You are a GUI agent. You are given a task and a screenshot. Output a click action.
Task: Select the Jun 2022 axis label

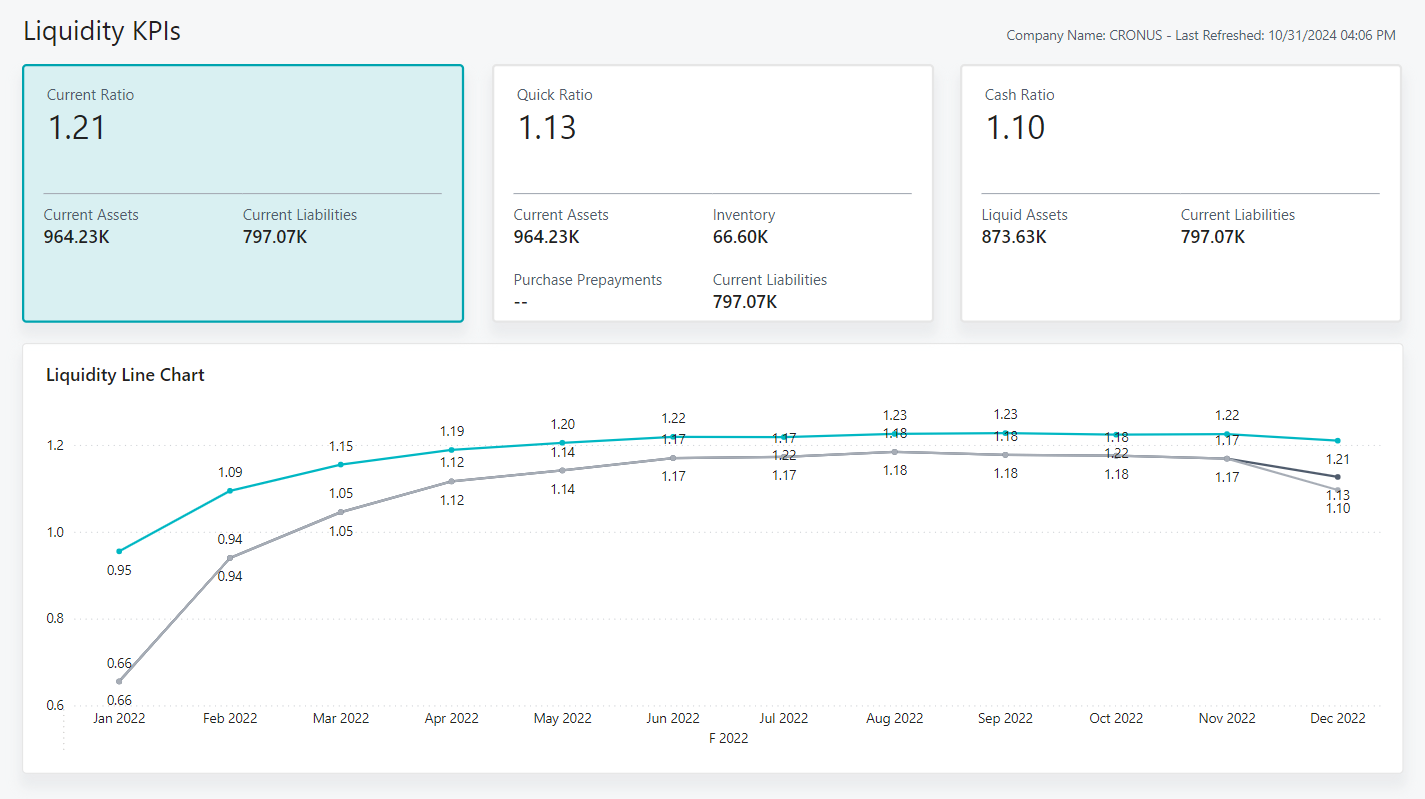click(x=672, y=718)
